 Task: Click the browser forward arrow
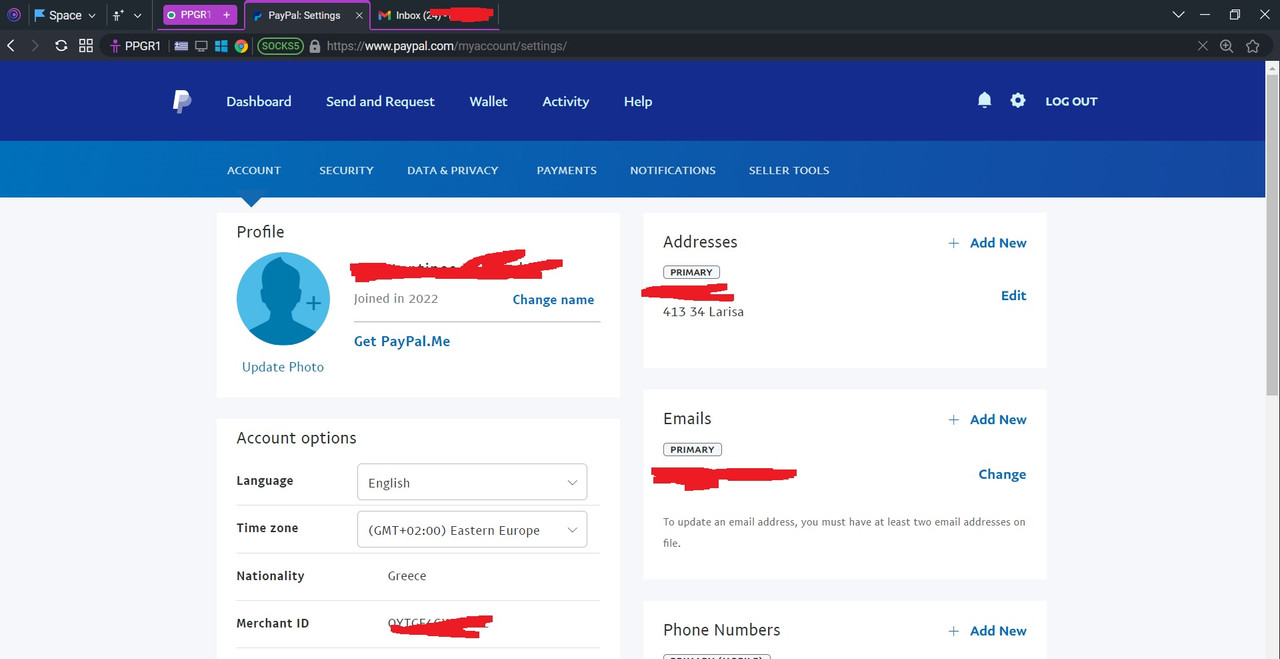[35, 46]
